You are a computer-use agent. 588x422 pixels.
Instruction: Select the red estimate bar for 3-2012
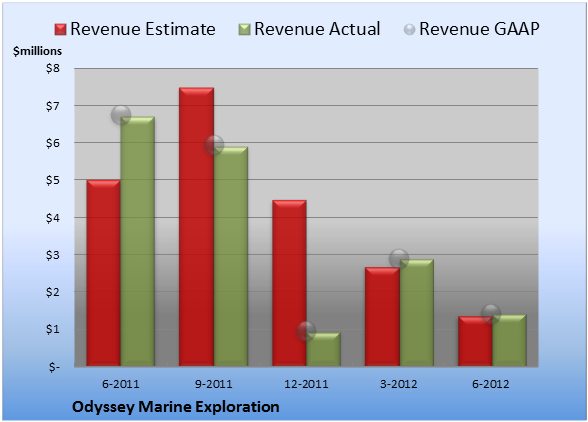(x=382, y=317)
